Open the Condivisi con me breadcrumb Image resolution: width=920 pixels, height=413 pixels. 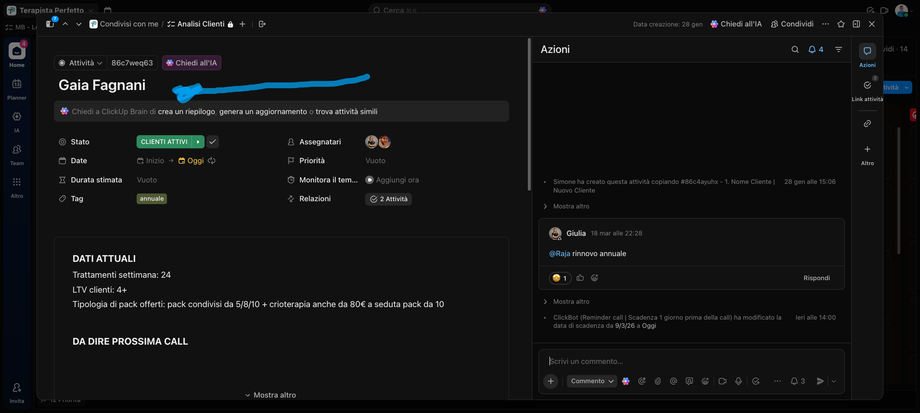click(x=124, y=24)
